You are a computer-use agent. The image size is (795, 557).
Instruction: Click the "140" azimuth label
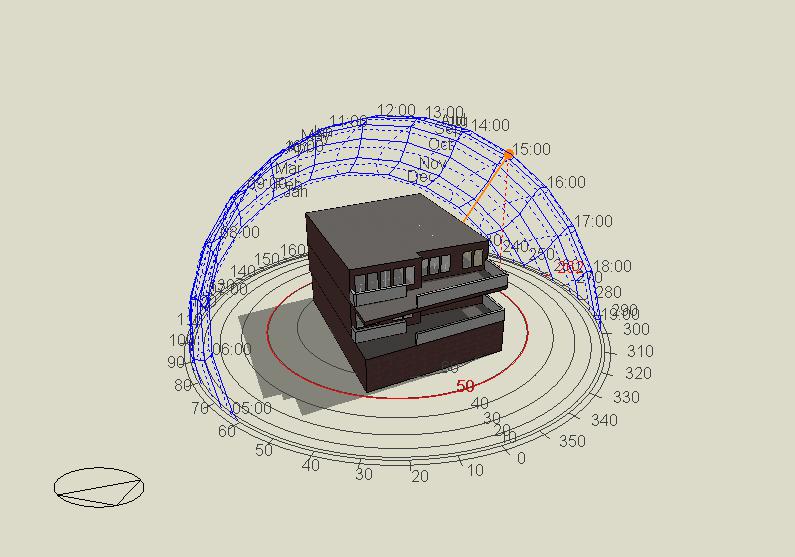pyautogui.click(x=243, y=271)
